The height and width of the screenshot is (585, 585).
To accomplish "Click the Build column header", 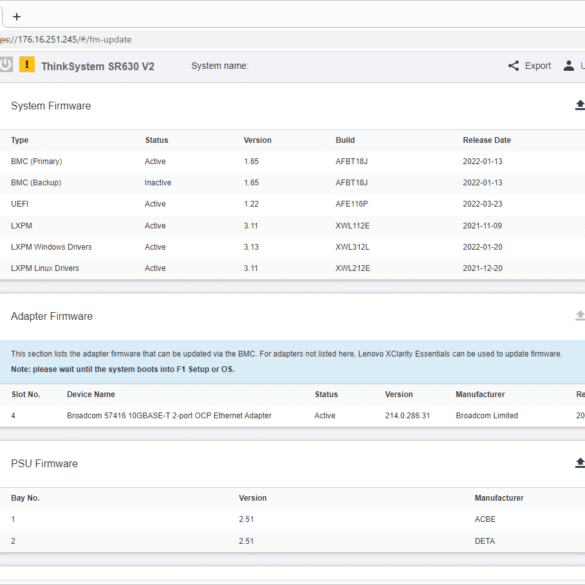I will point(345,140).
